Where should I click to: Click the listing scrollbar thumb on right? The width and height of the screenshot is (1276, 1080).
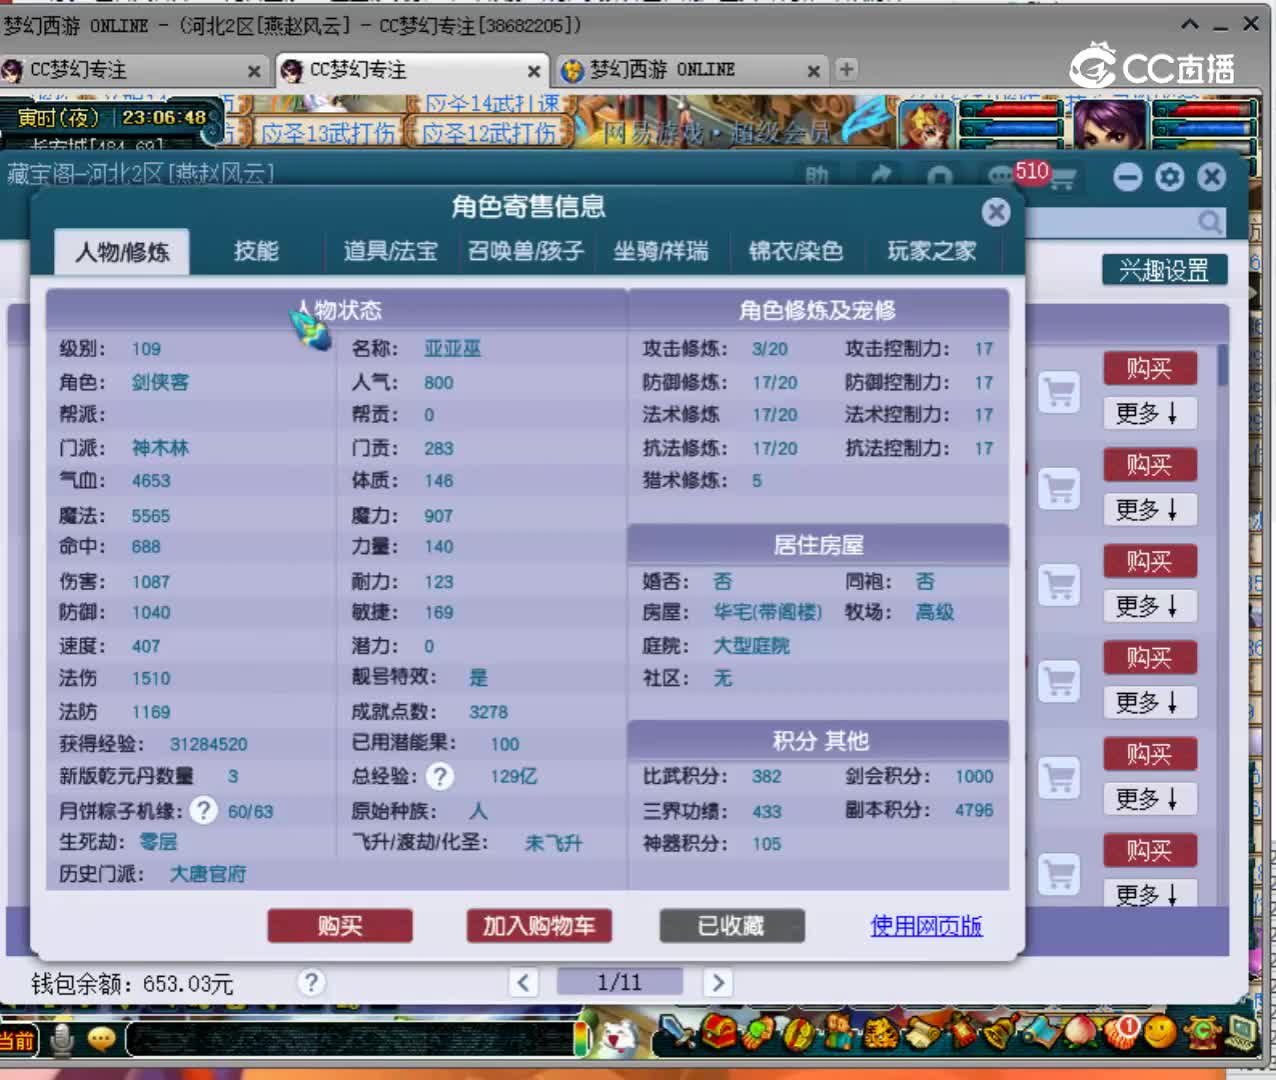[x=1222, y=365]
